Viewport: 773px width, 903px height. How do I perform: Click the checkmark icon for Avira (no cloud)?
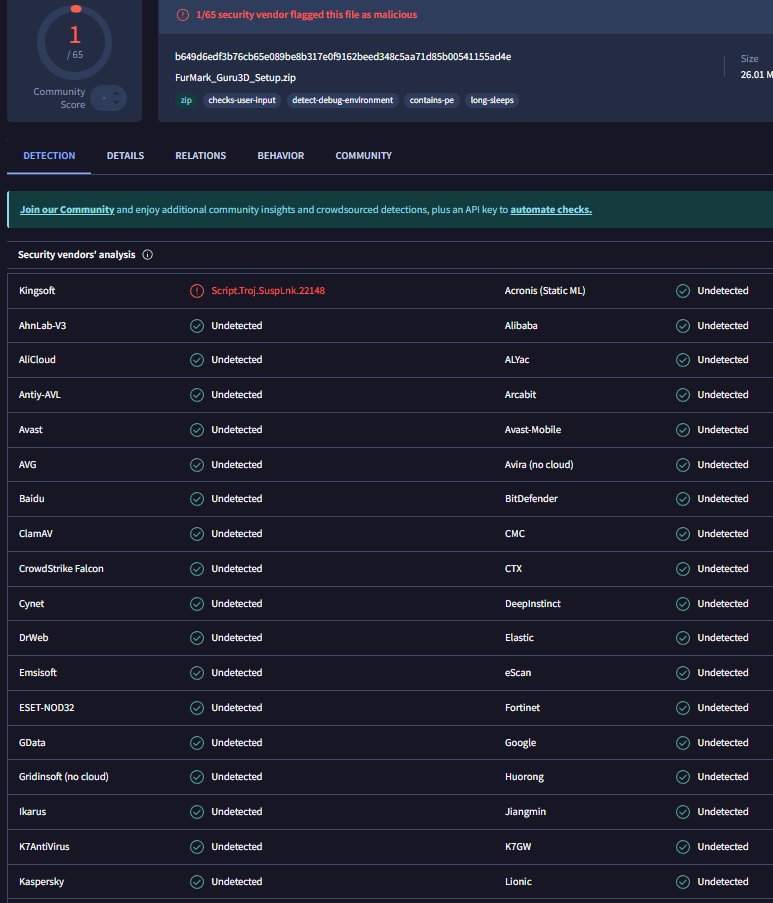[683, 465]
